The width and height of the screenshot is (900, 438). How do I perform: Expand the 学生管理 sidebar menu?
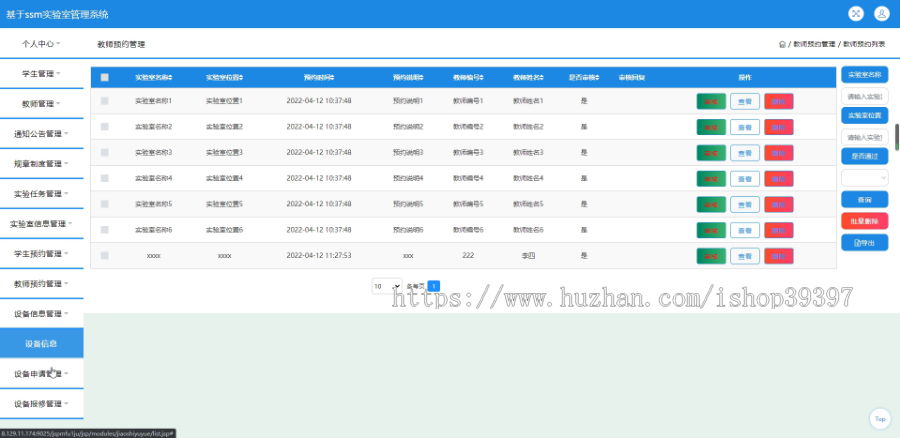click(x=41, y=73)
